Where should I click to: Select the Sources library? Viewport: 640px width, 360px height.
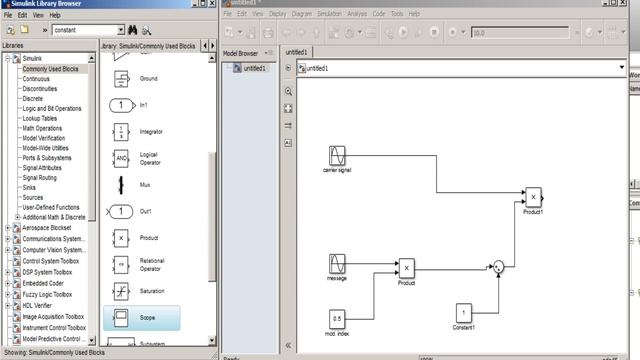coord(33,197)
